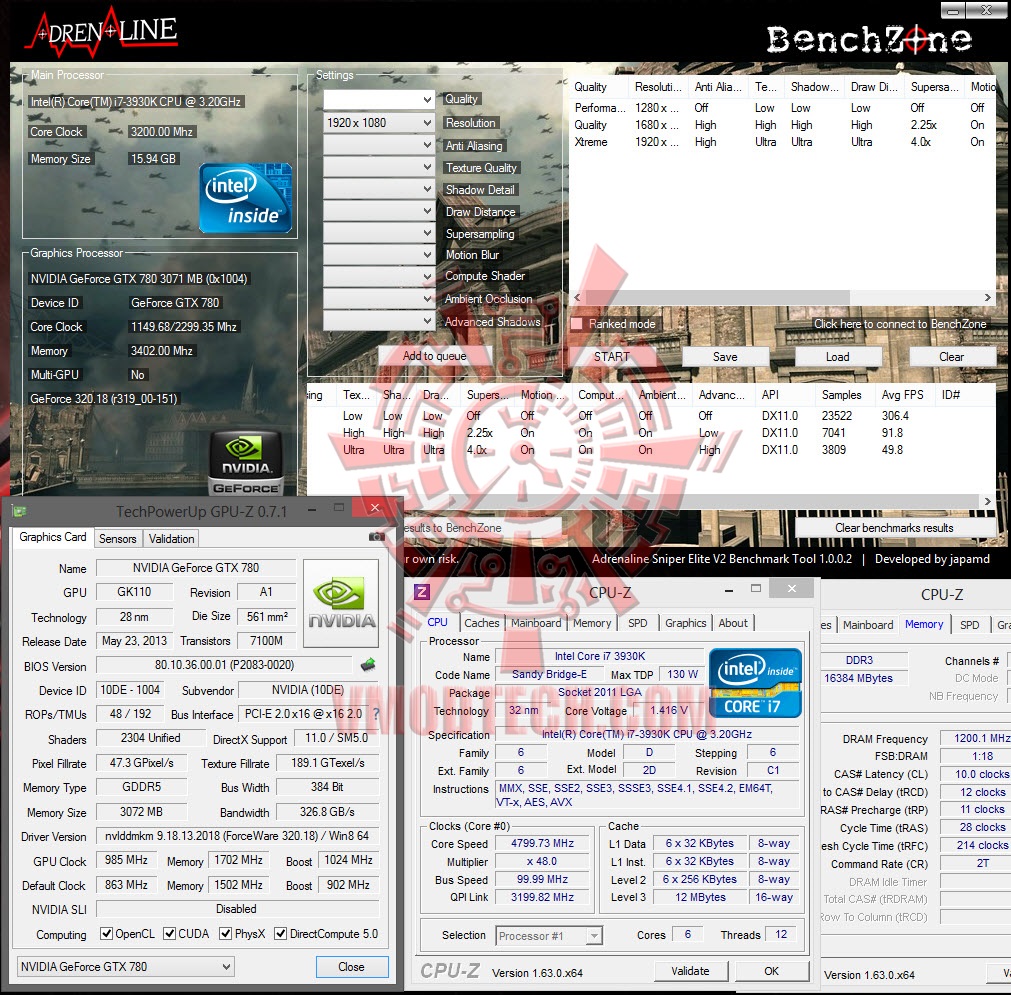1011x995 pixels.
Task: Enable the Ranked mode checkbox
Action: [576, 324]
